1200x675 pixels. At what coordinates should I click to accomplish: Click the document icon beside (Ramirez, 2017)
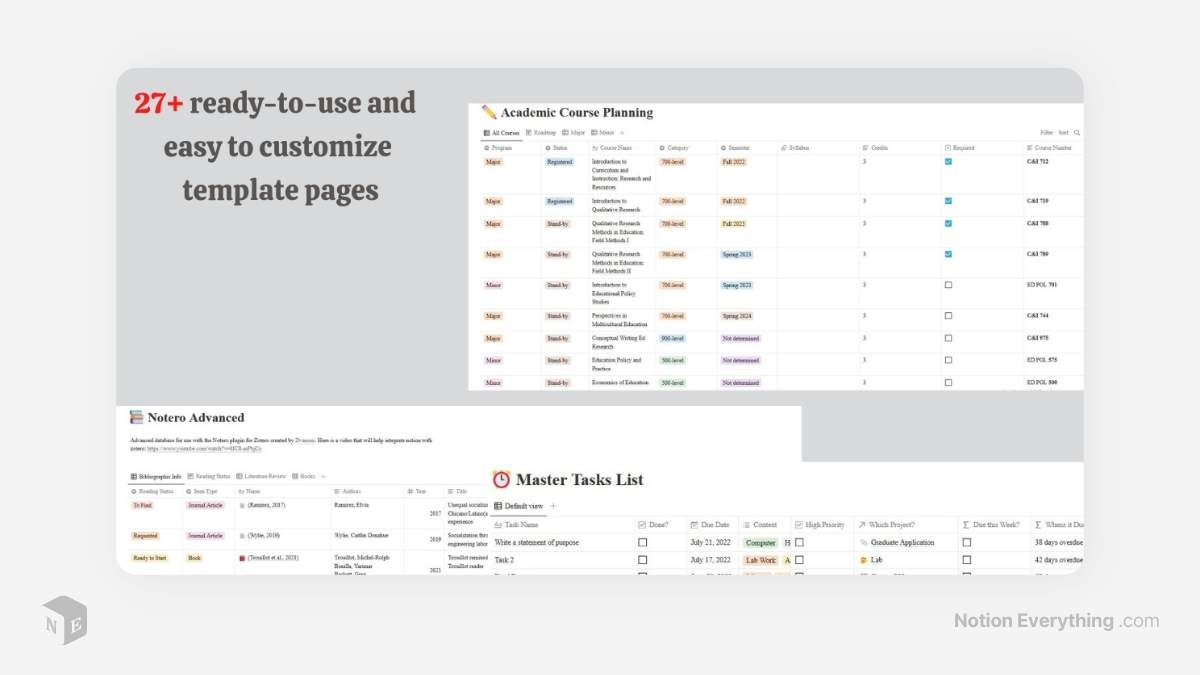coord(241,505)
